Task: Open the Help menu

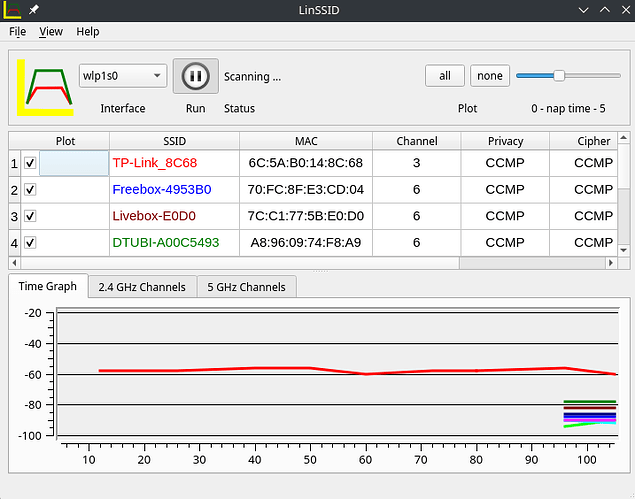Action: (88, 32)
